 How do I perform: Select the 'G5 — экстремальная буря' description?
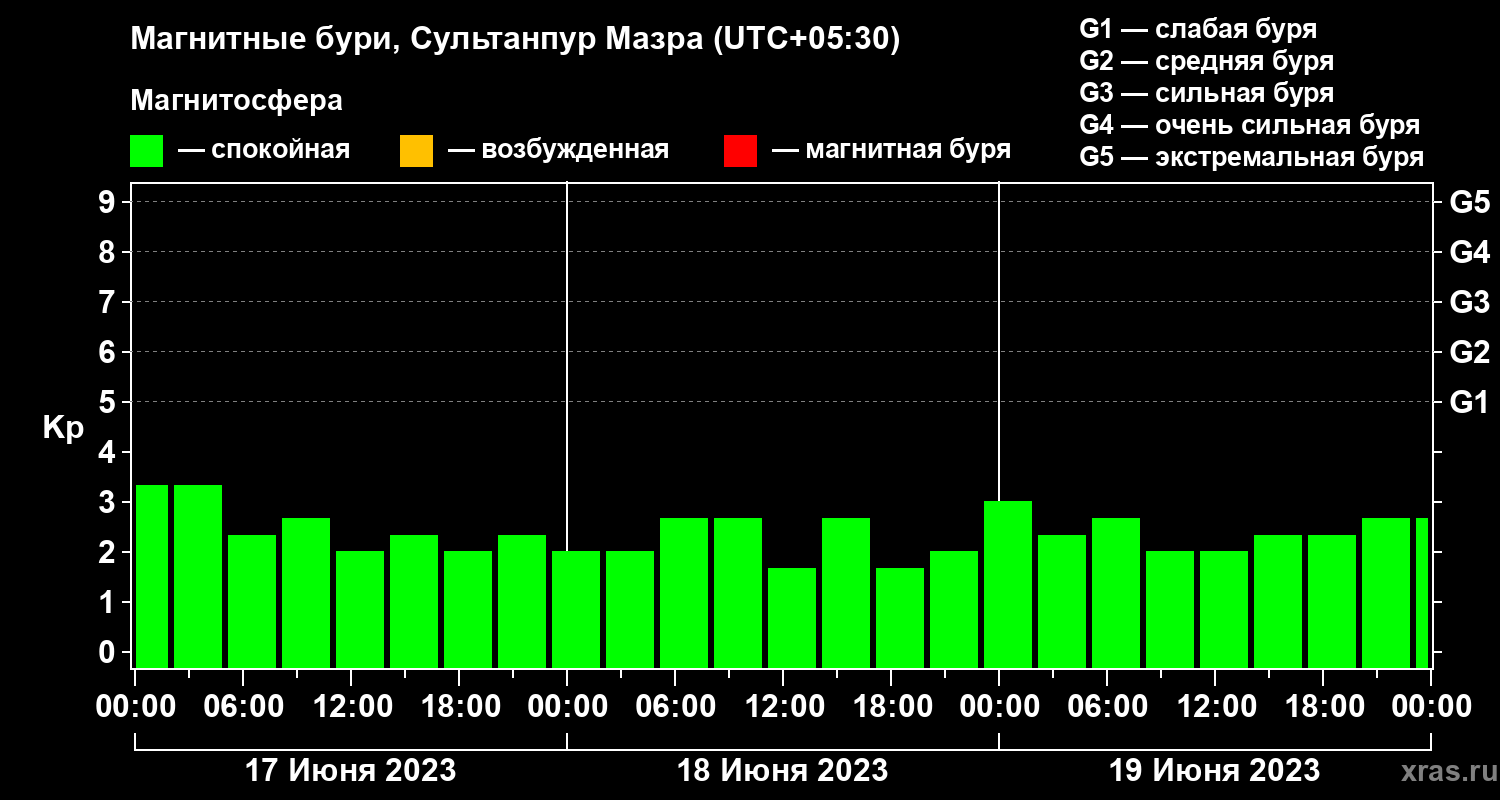click(x=1252, y=157)
